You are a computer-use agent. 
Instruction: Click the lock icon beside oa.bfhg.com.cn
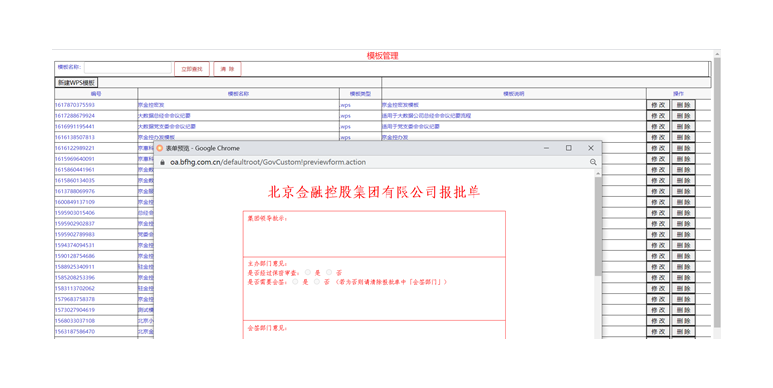pos(162,162)
